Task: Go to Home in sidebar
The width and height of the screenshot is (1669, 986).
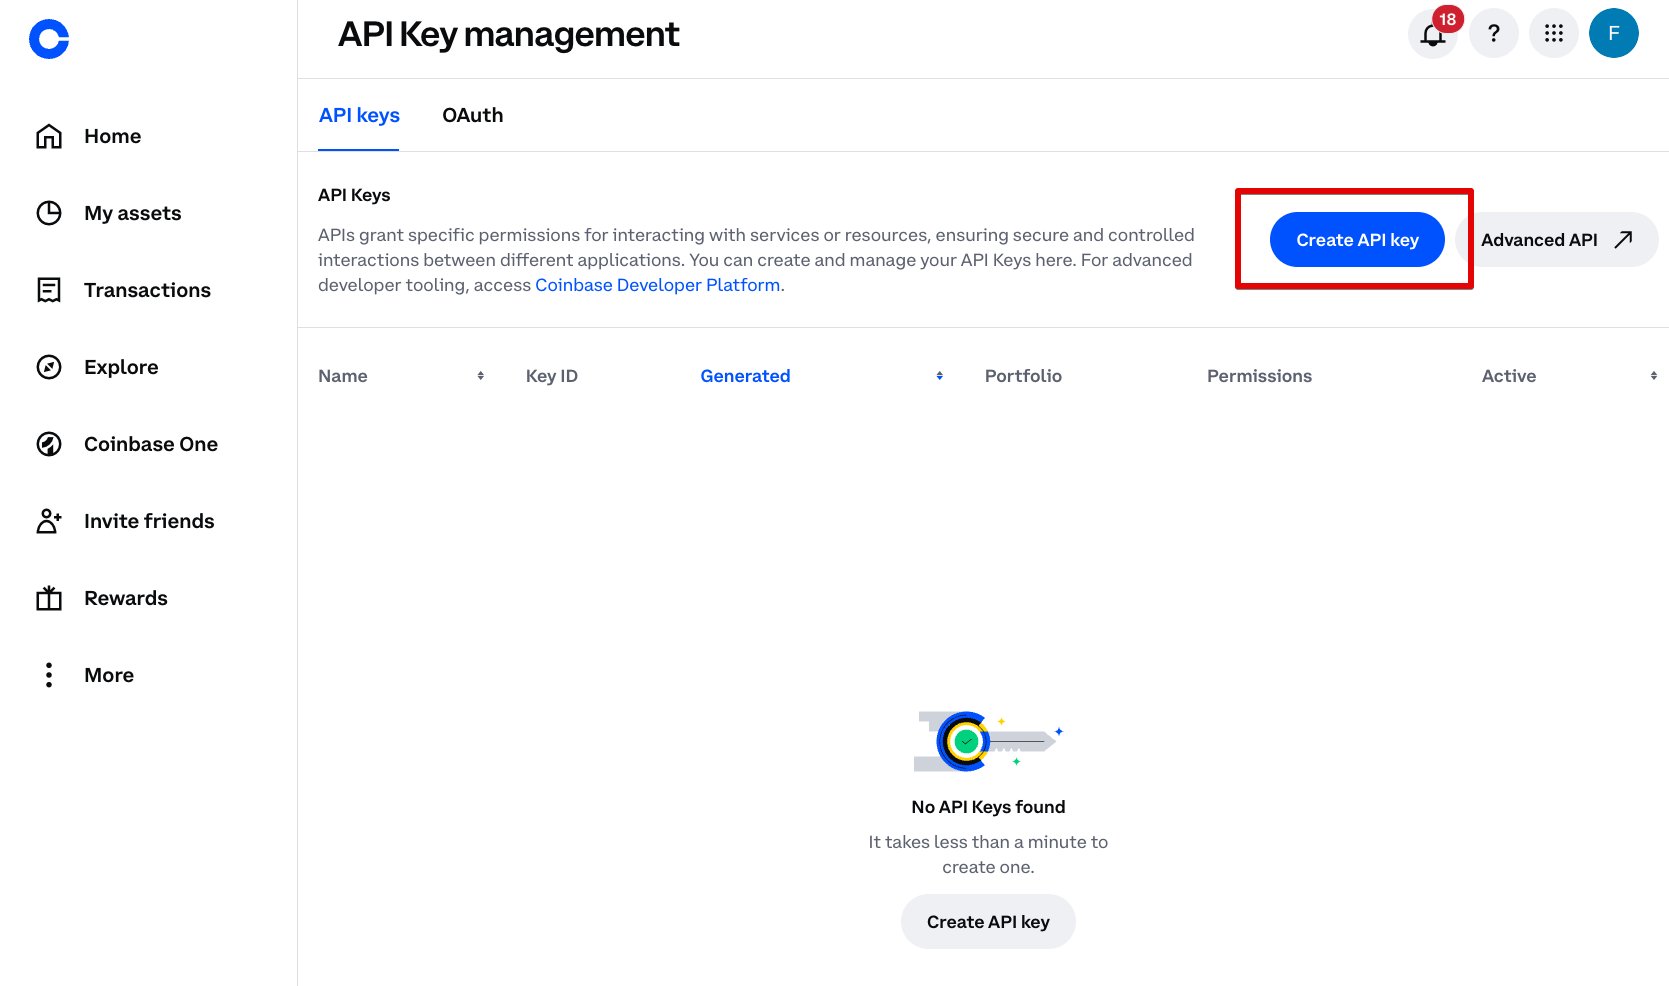Action: (x=112, y=136)
